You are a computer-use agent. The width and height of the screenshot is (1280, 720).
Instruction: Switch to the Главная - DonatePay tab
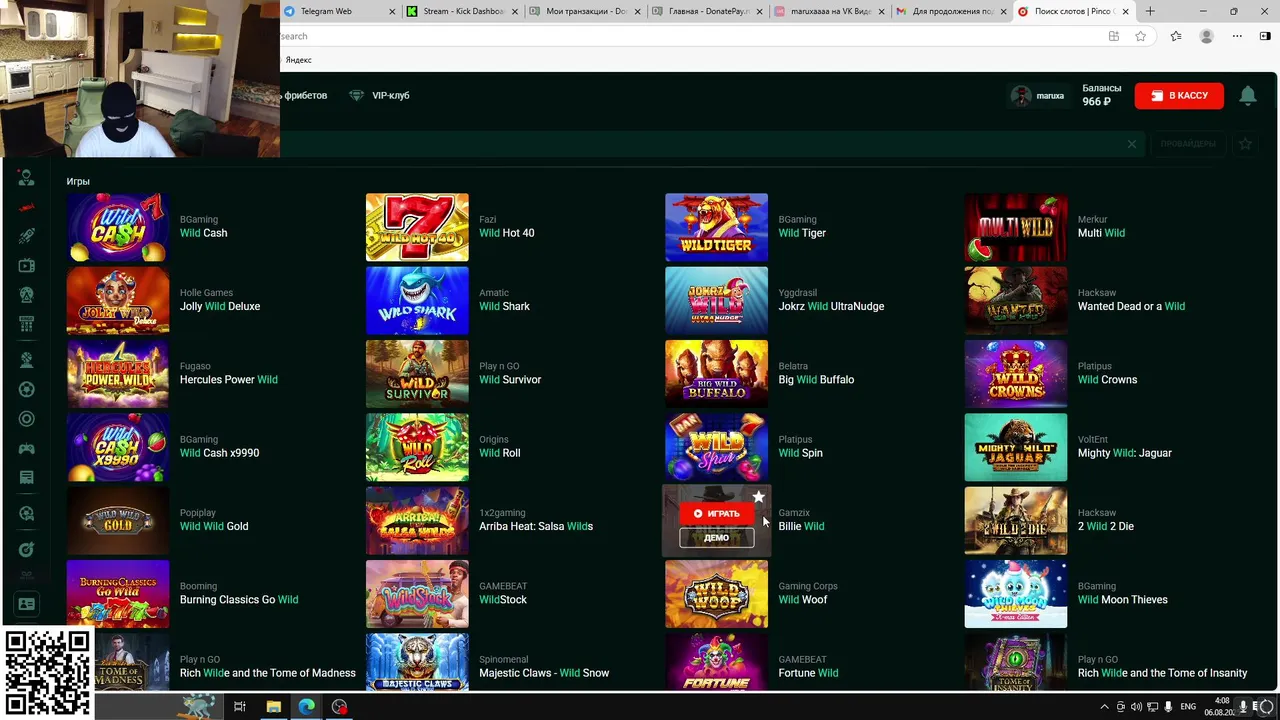(707, 11)
